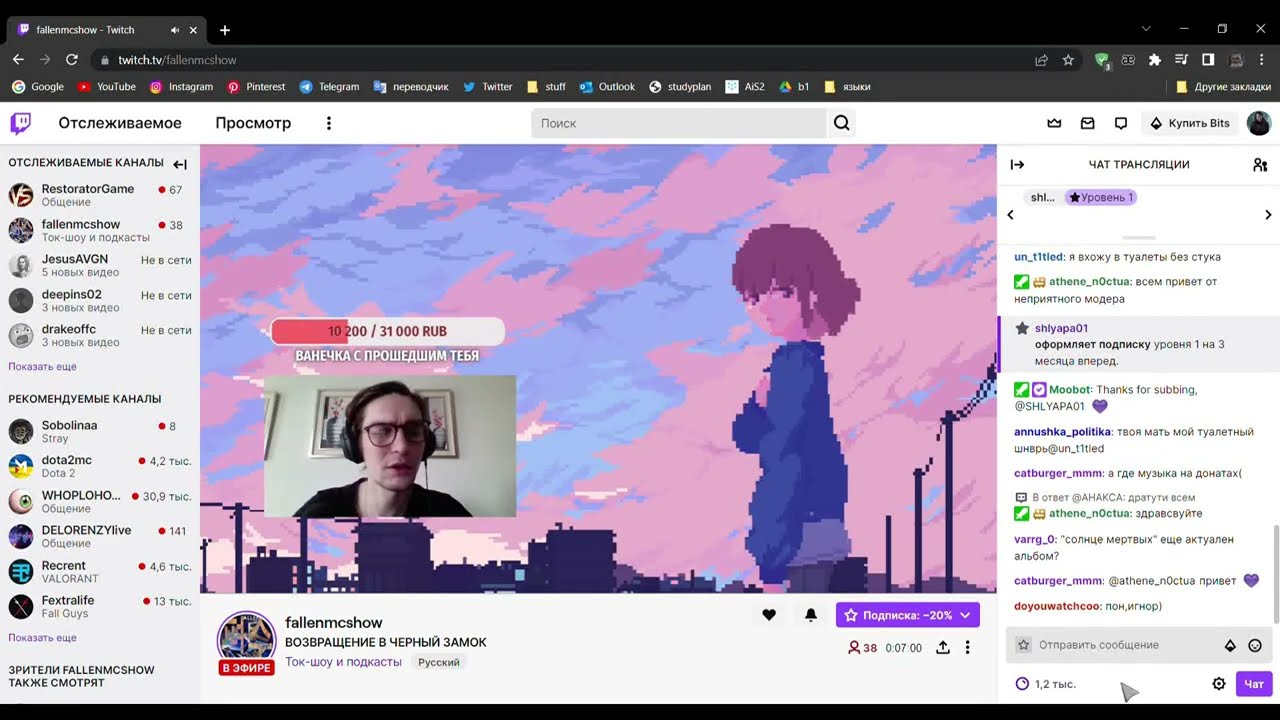Click the Поиск search field
Viewport: 1280px width, 720px height.
pyautogui.click(x=679, y=123)
